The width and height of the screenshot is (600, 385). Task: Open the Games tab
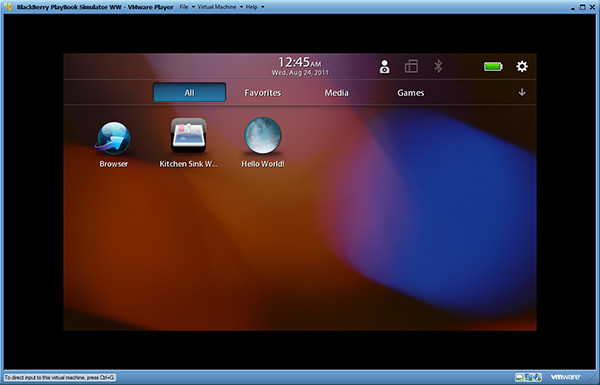point(411,93)
